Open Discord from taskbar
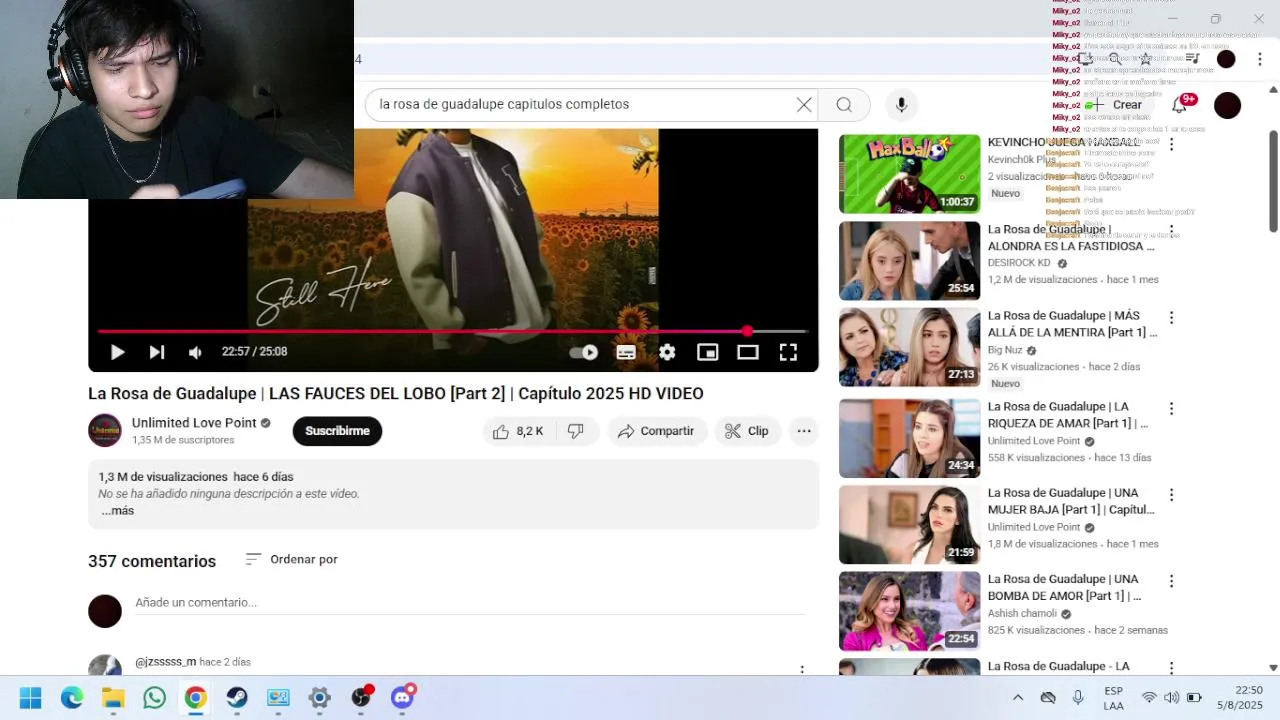 pos(402,698)
